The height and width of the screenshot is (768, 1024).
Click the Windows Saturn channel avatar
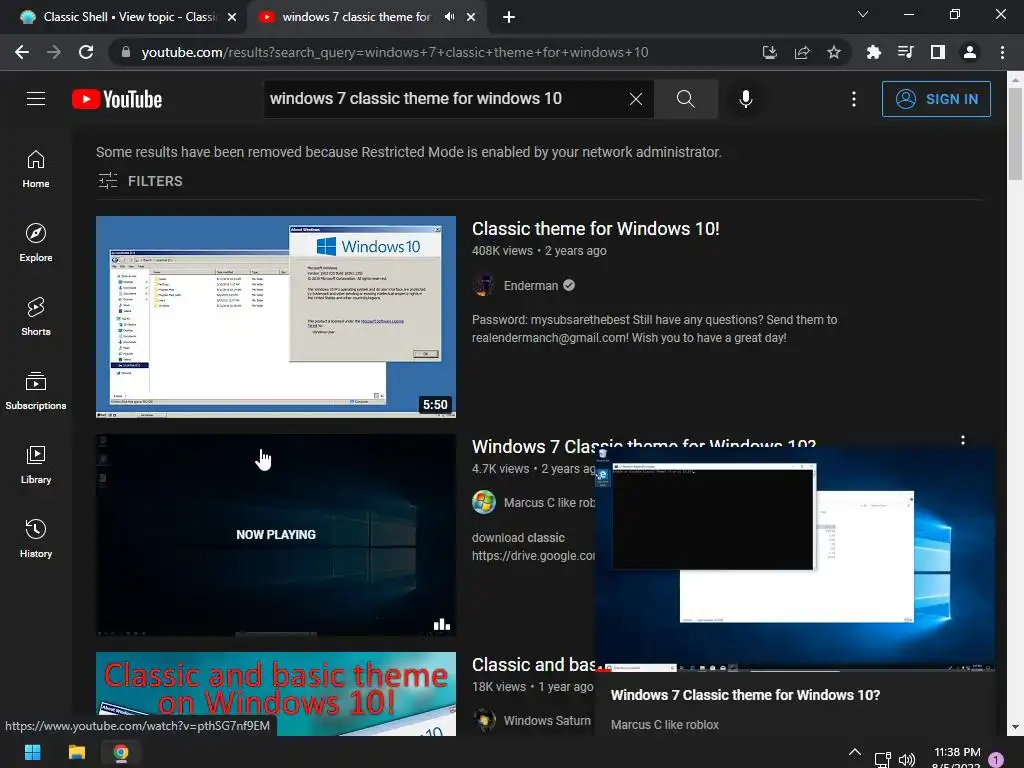[x=484, y=720]
